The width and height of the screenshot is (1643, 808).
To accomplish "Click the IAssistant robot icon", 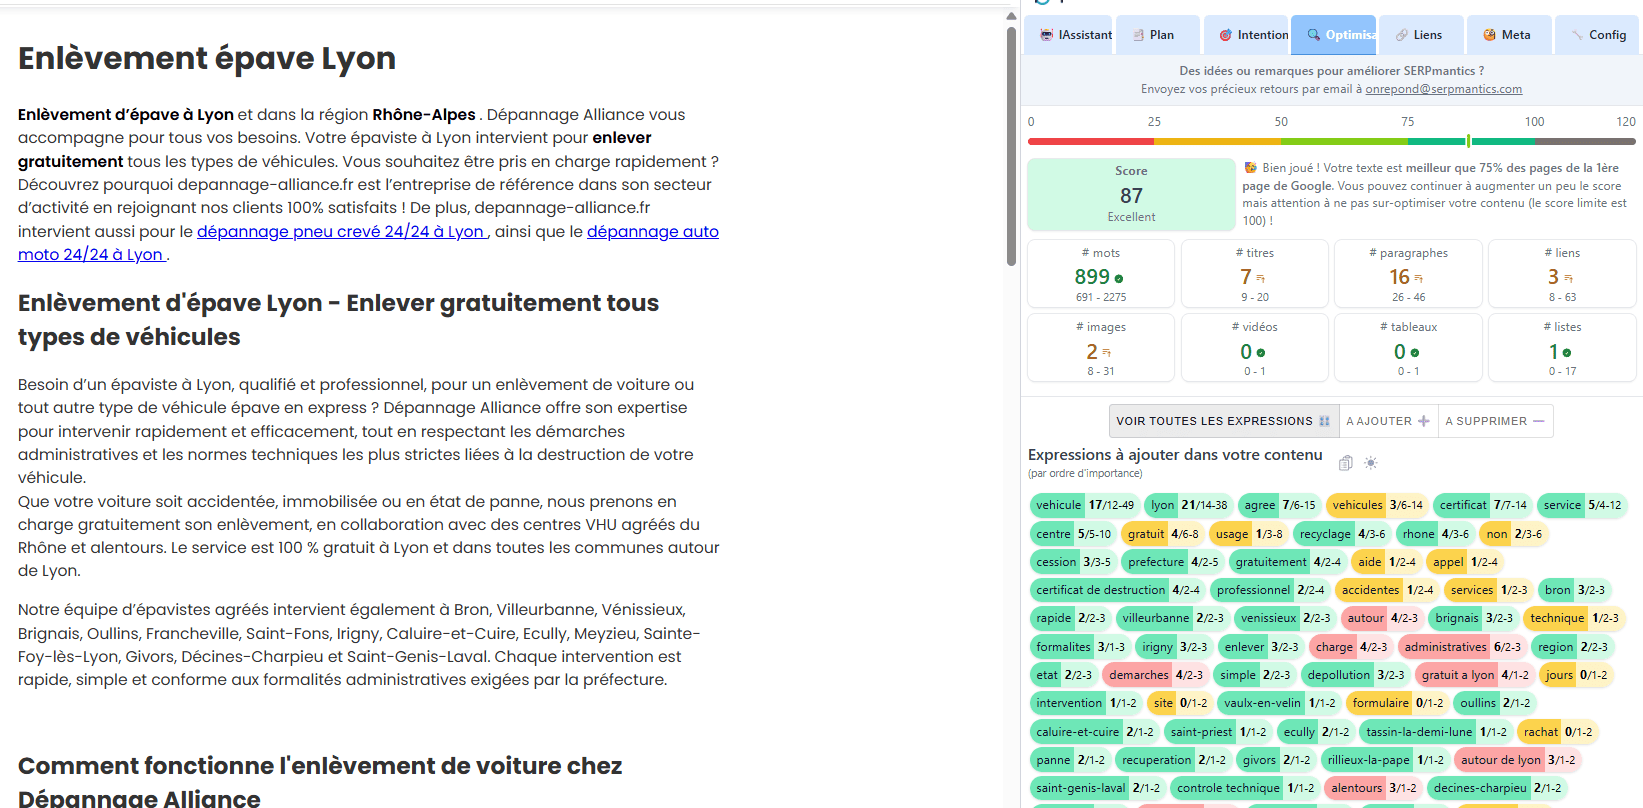I will 1047,35.
